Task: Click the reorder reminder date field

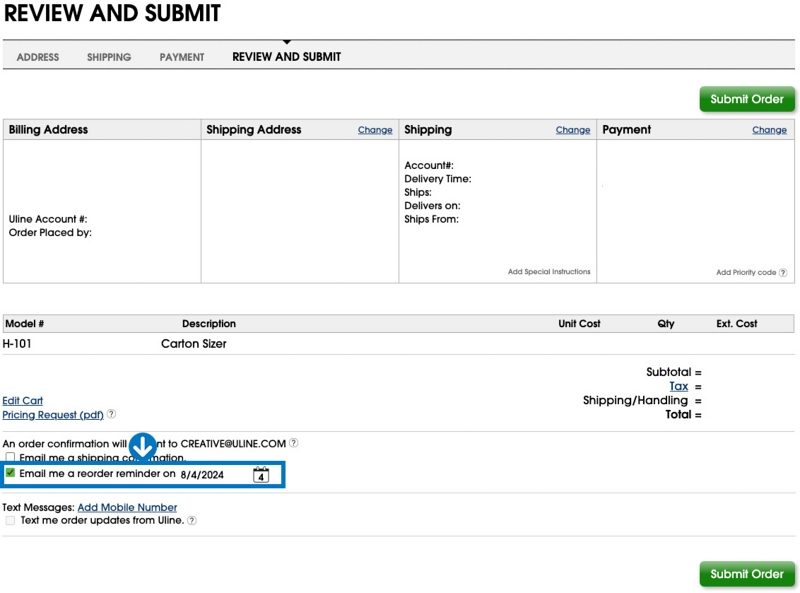Action: (x=213, y=475)
